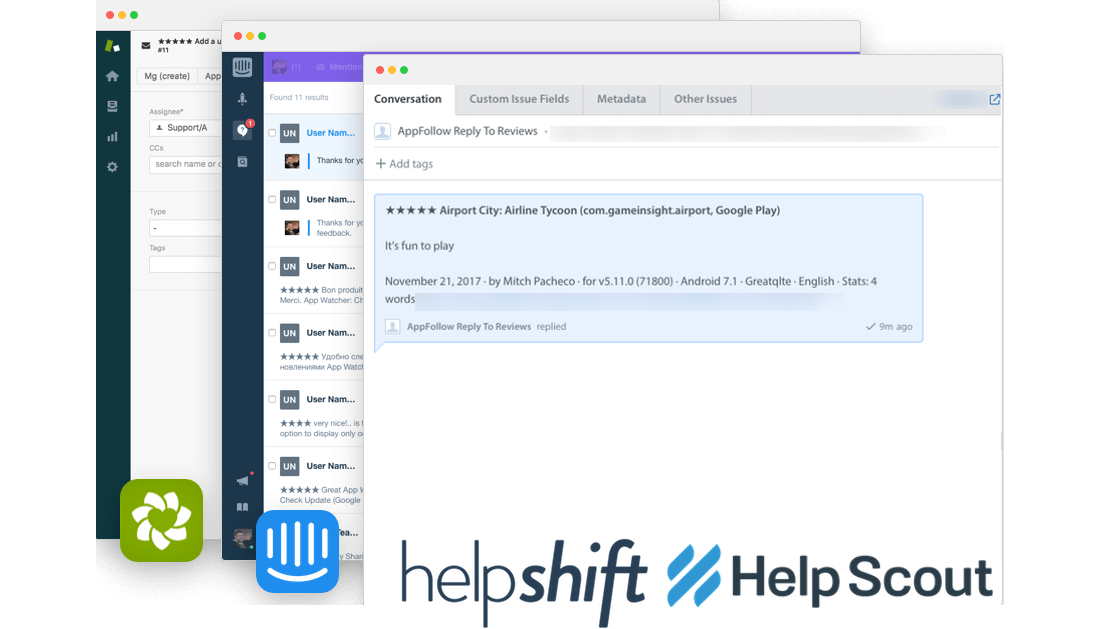Click the Add tags link
The image size is (1100, 629).
(404, 164)
